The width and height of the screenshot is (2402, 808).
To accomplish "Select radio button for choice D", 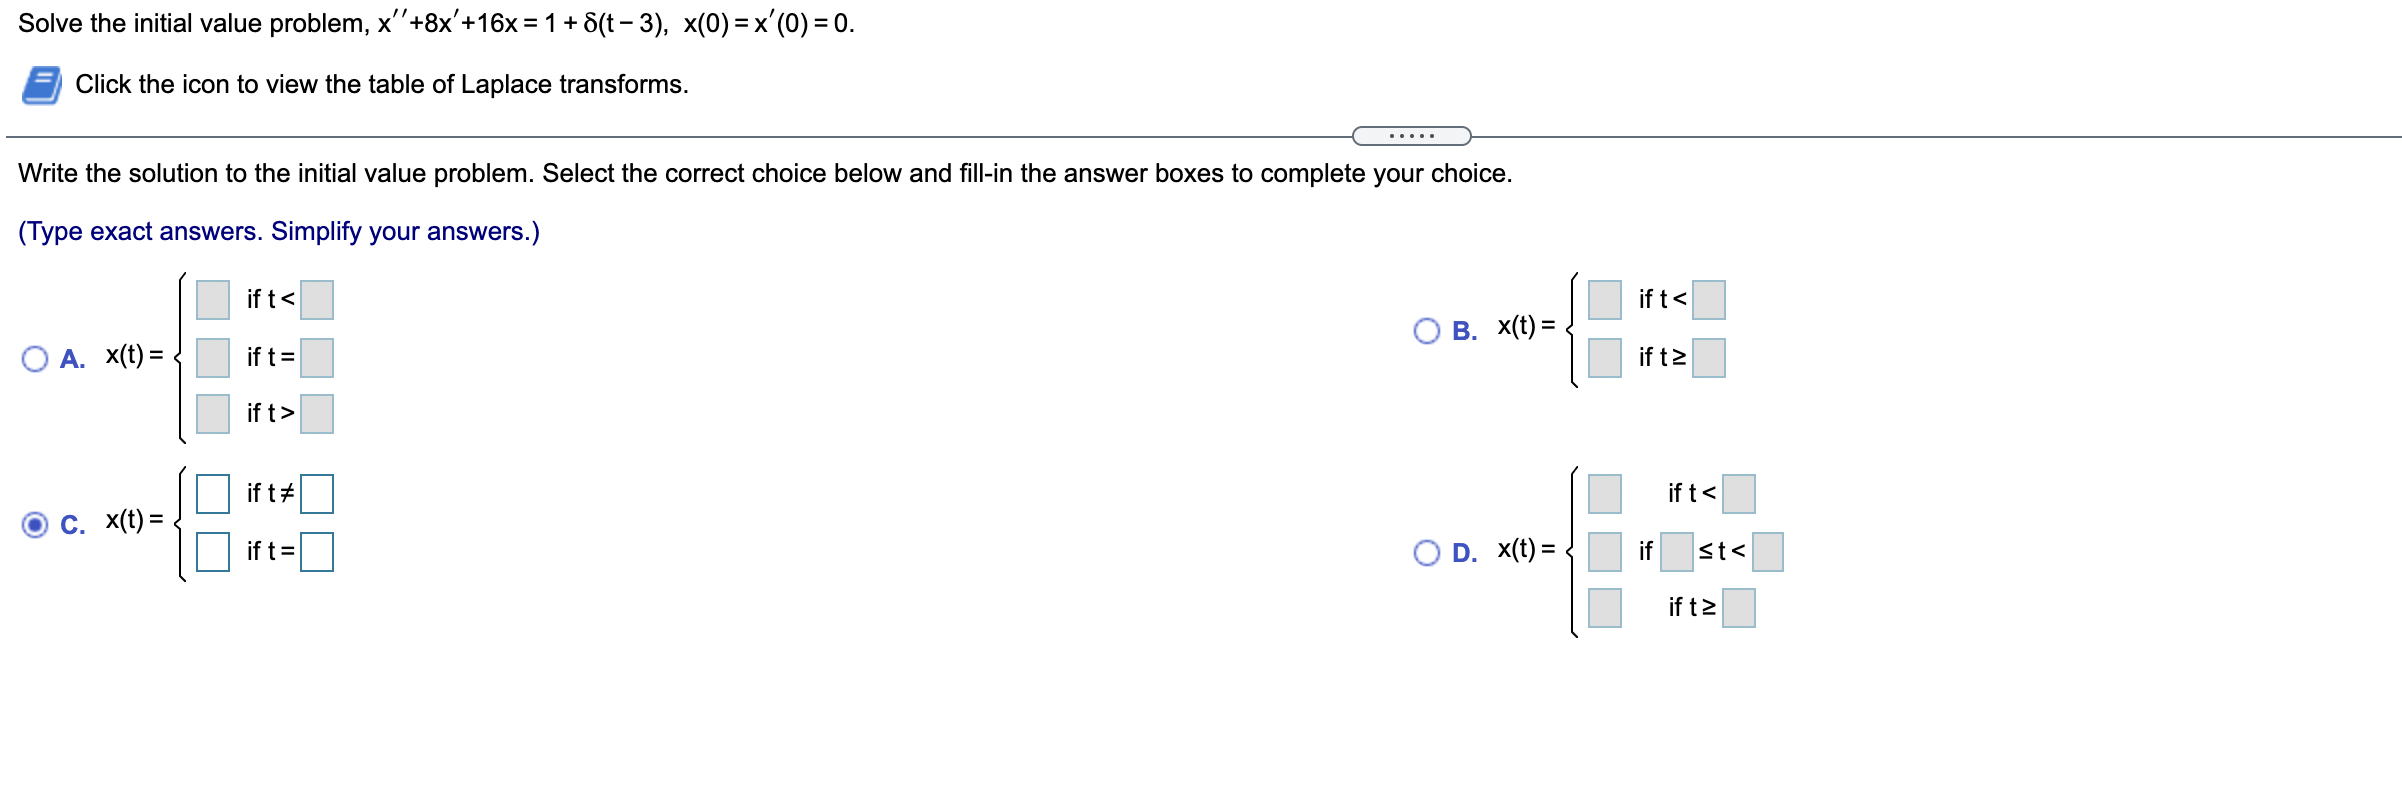I will point(1427,551).
